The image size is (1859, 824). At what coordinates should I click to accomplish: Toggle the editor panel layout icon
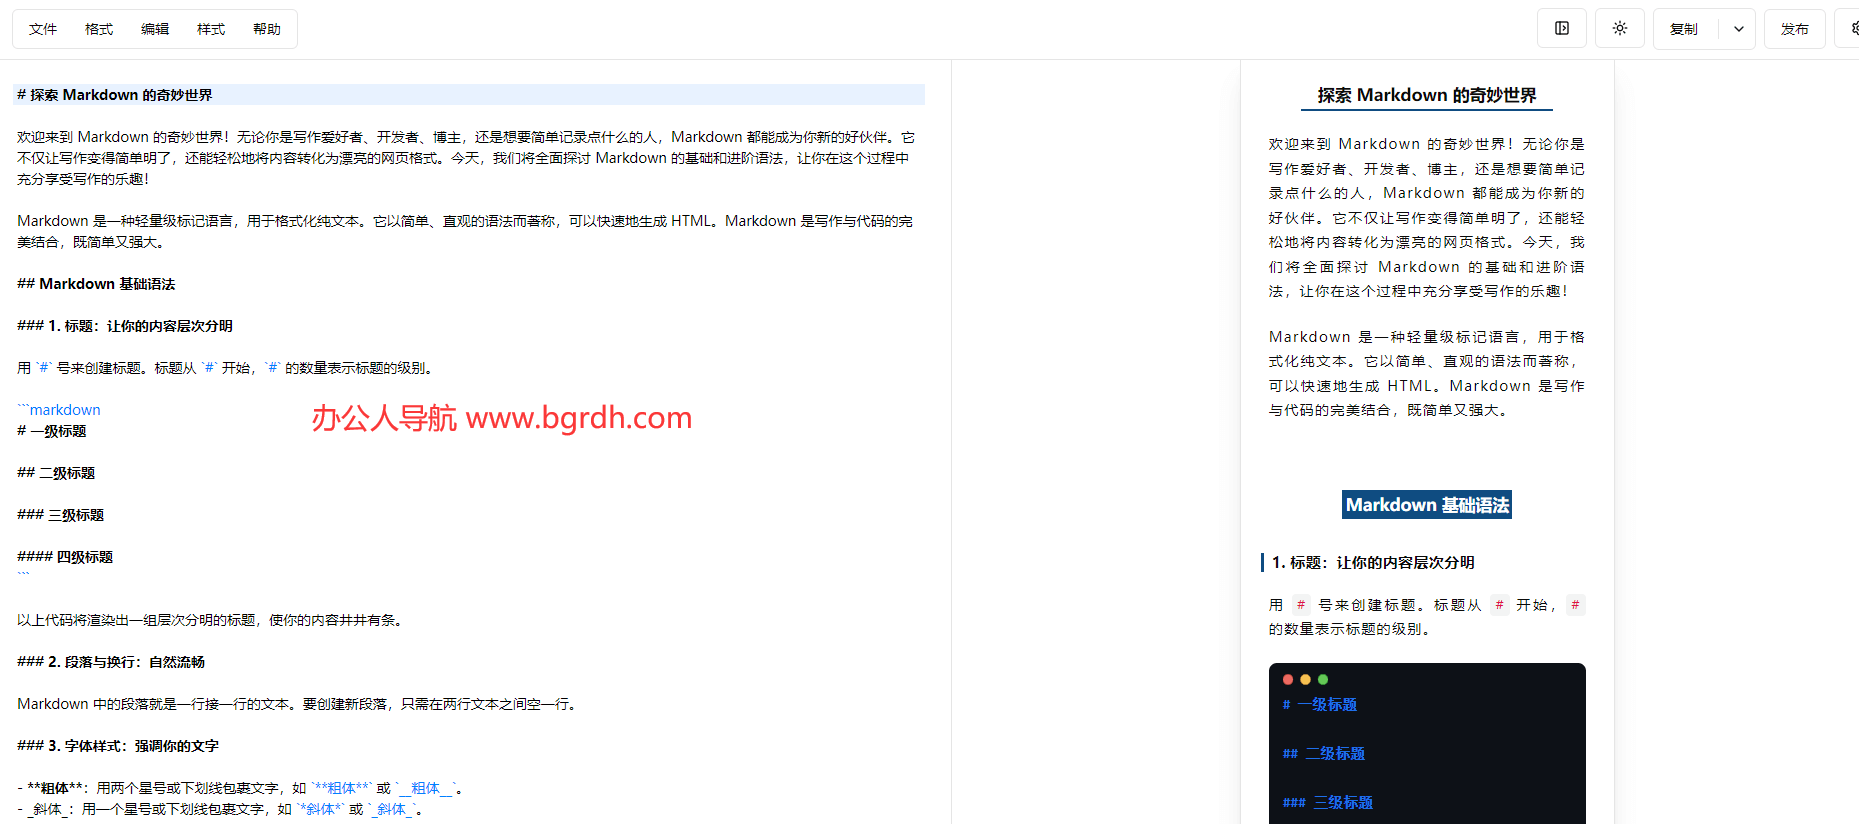click(x=1561, y=29)
